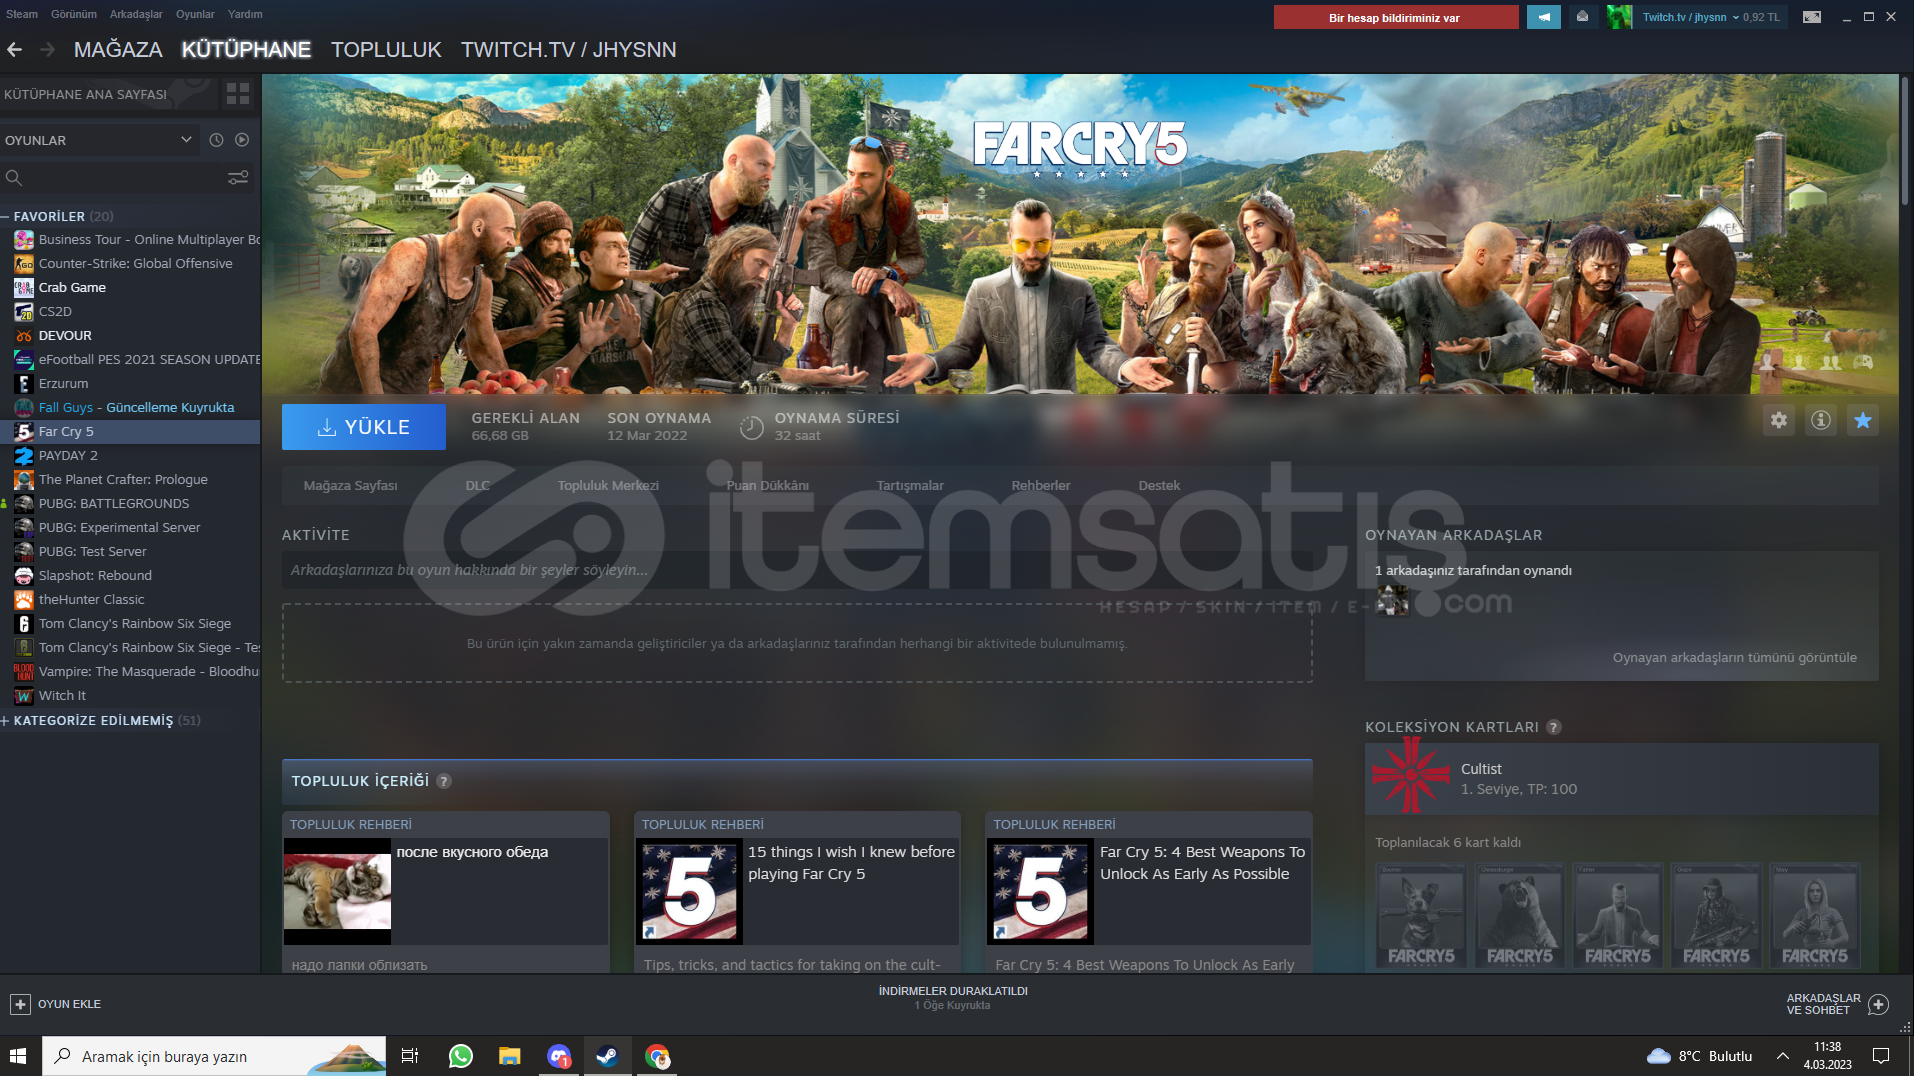
Task: Open the paused downloads status
Action: coord(953,998)
